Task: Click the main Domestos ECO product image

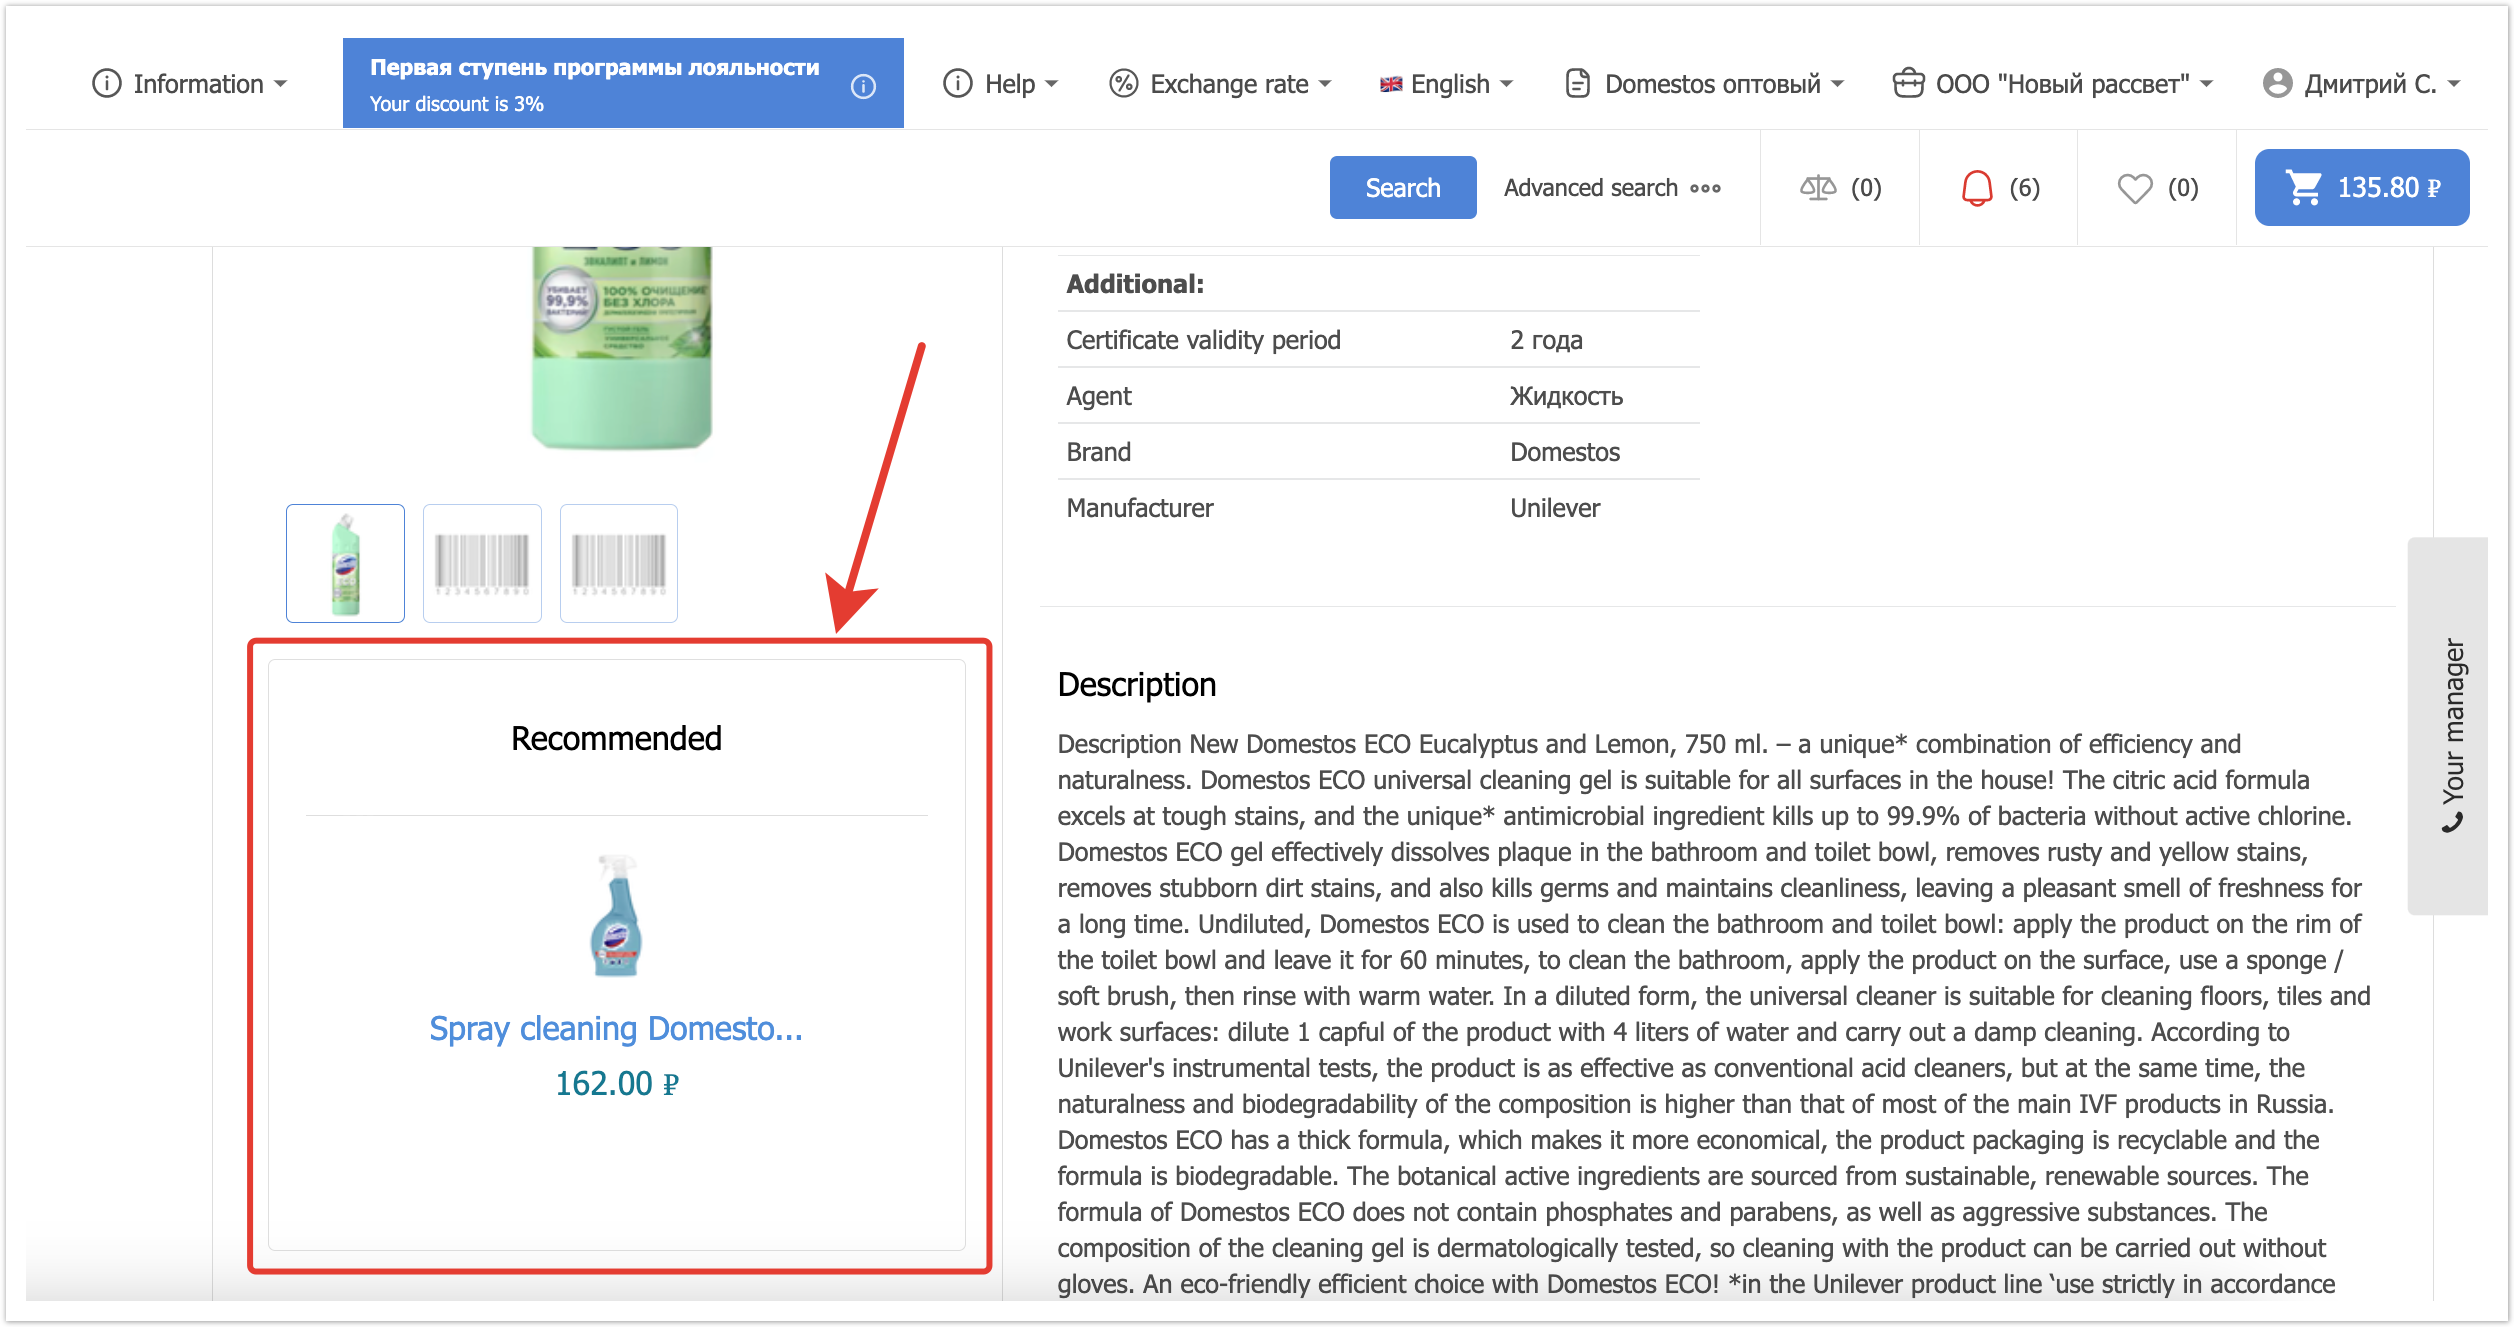Action: (622, 348)
